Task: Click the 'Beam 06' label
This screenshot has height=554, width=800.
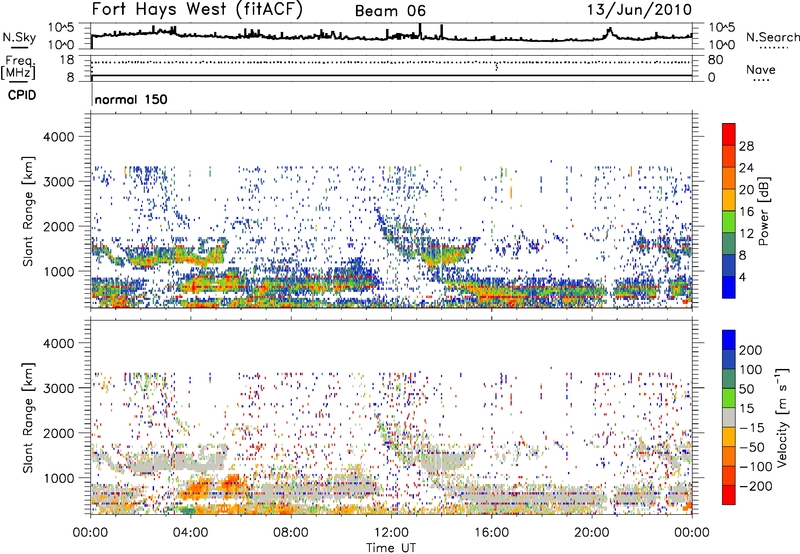Action: (390, 11)
